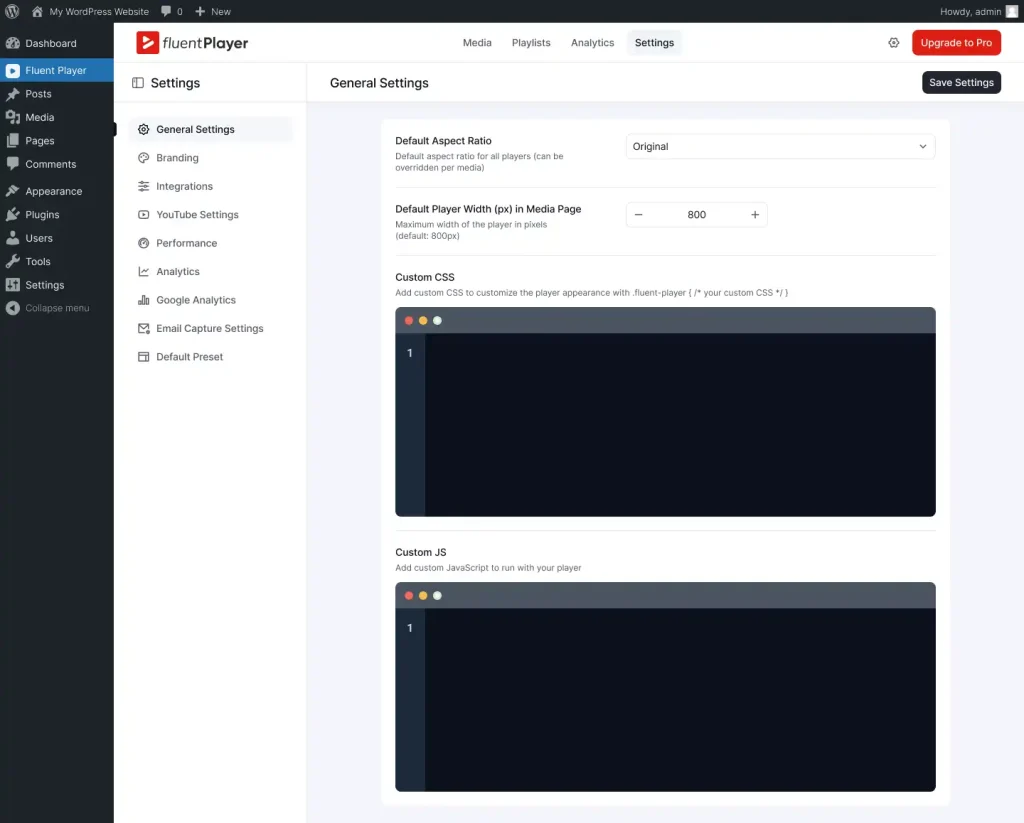Open the gear icon beside Upgrade to Pro
Screen dimensions: 1024x823
[x=894, y=43]
